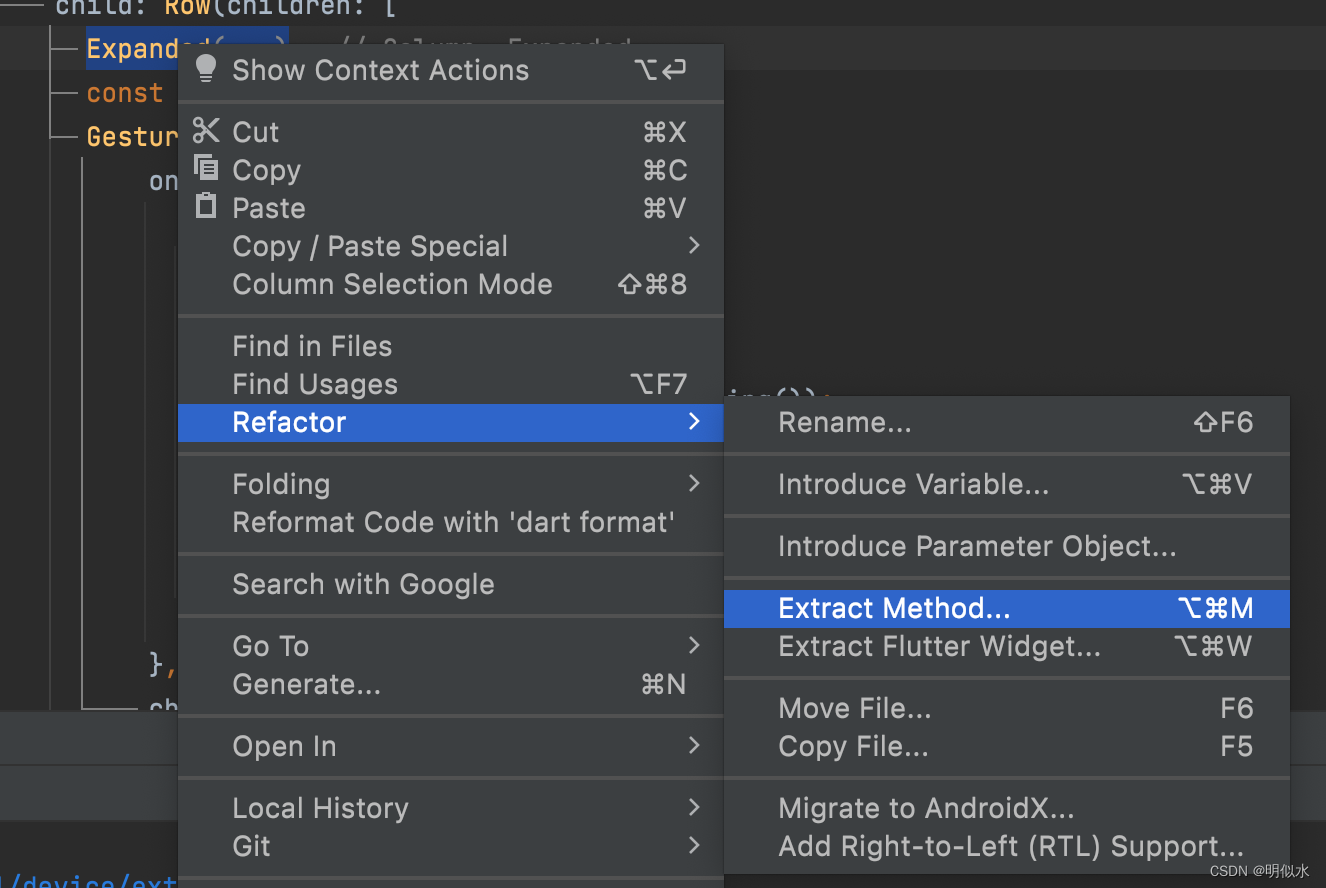This screenshot has width=1326, height=888.
Task: Choose Introduce Parameter Object...
Action: tap(1007, 546)
